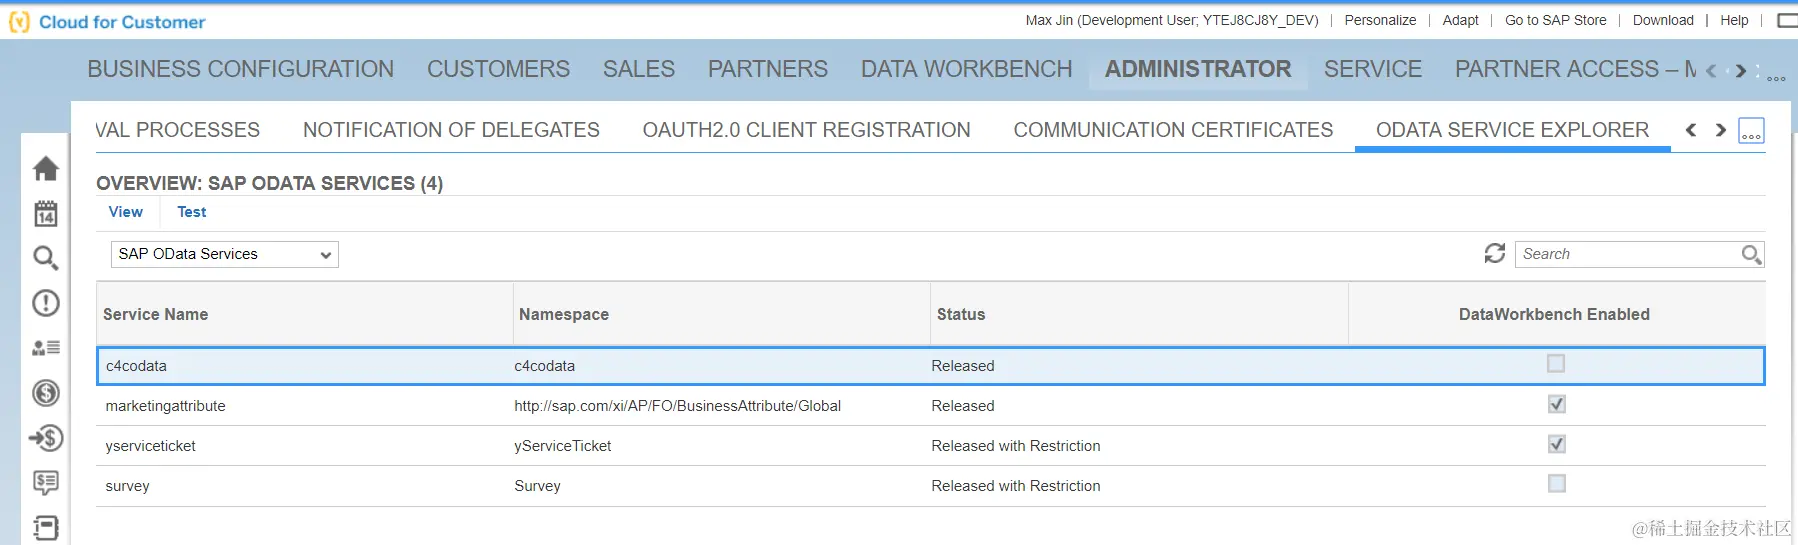Open the Data Workbench work center

click(x=966, y=69)
